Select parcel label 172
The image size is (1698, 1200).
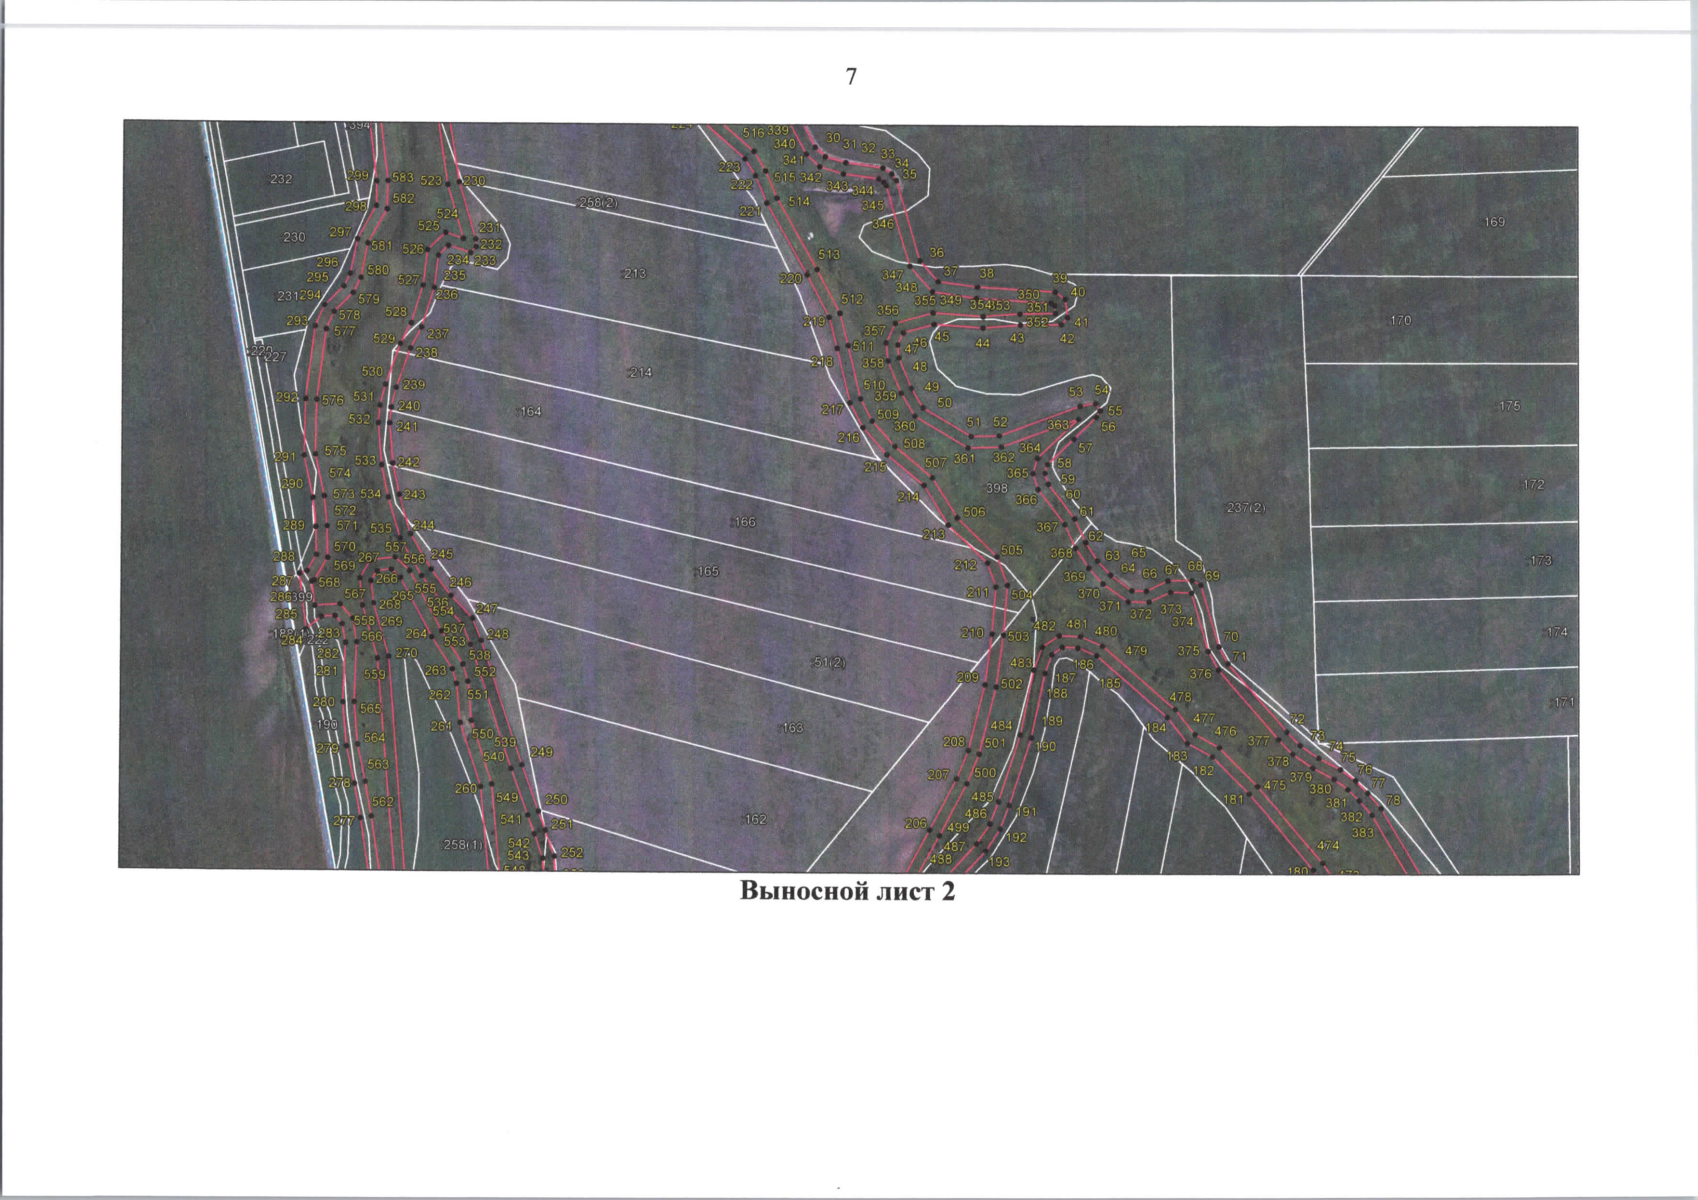[1533, 484]
